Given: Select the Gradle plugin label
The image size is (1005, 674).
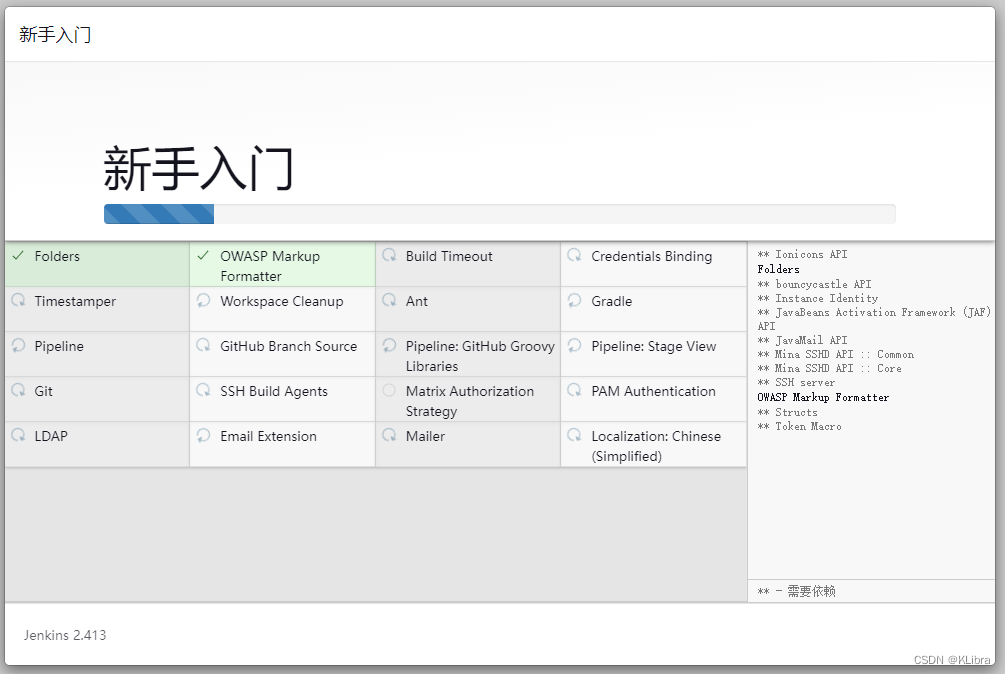Looking at the screenshot, I should [x=611, y=301].
